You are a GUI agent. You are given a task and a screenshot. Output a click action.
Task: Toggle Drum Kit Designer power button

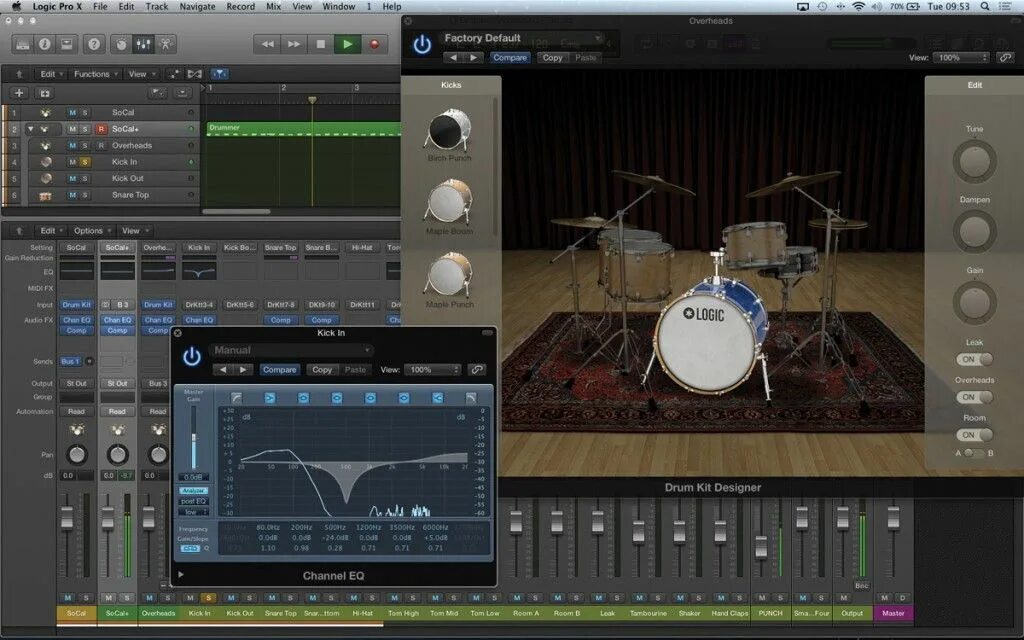pos(423,44)
